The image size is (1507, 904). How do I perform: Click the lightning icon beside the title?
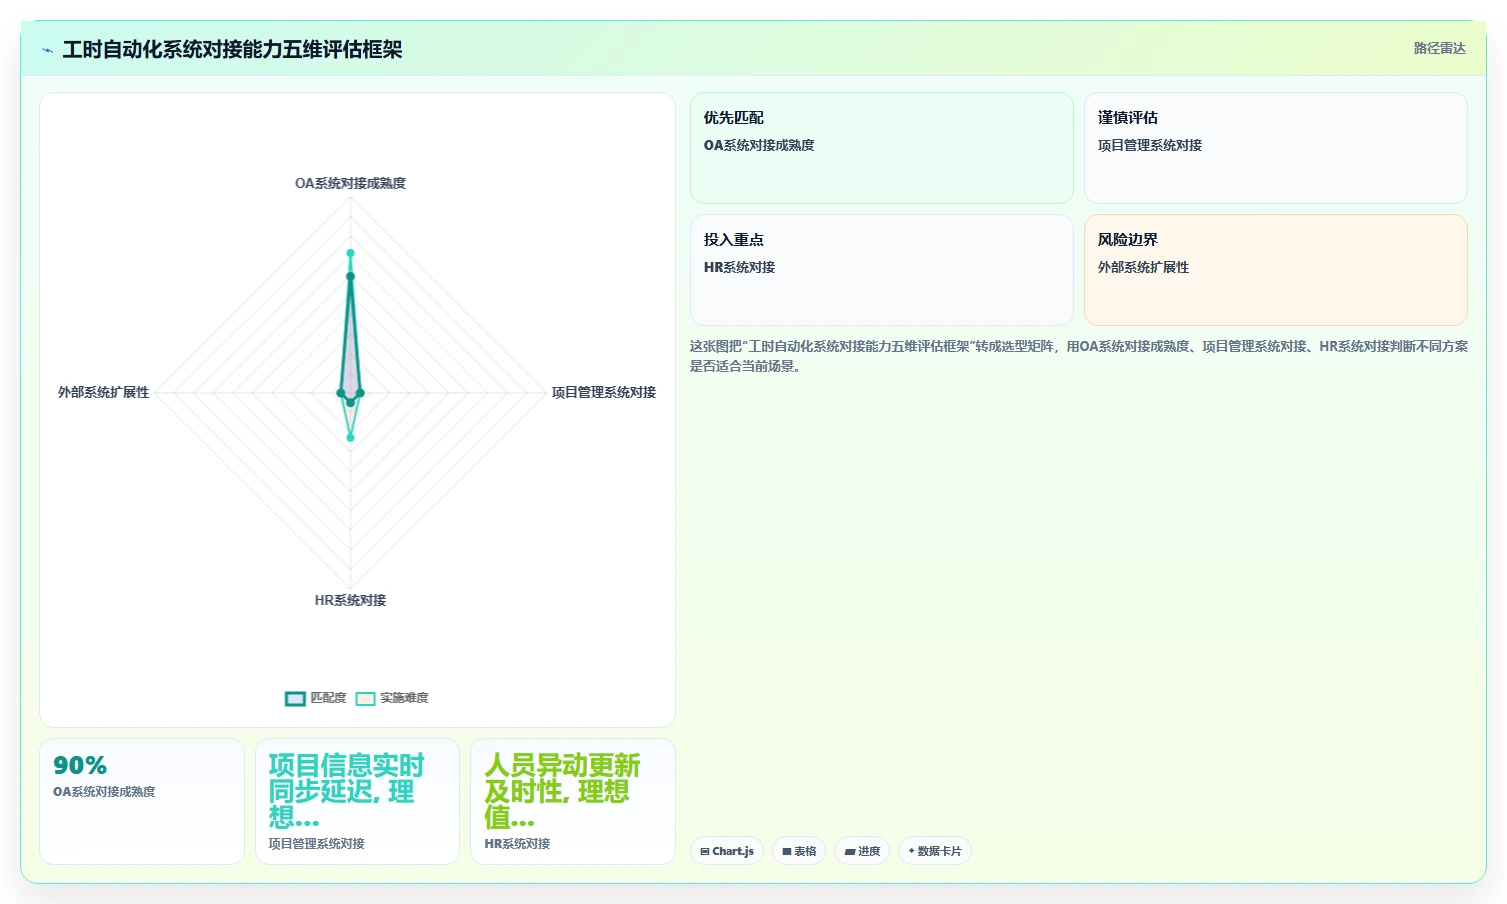tap(47, 50)
